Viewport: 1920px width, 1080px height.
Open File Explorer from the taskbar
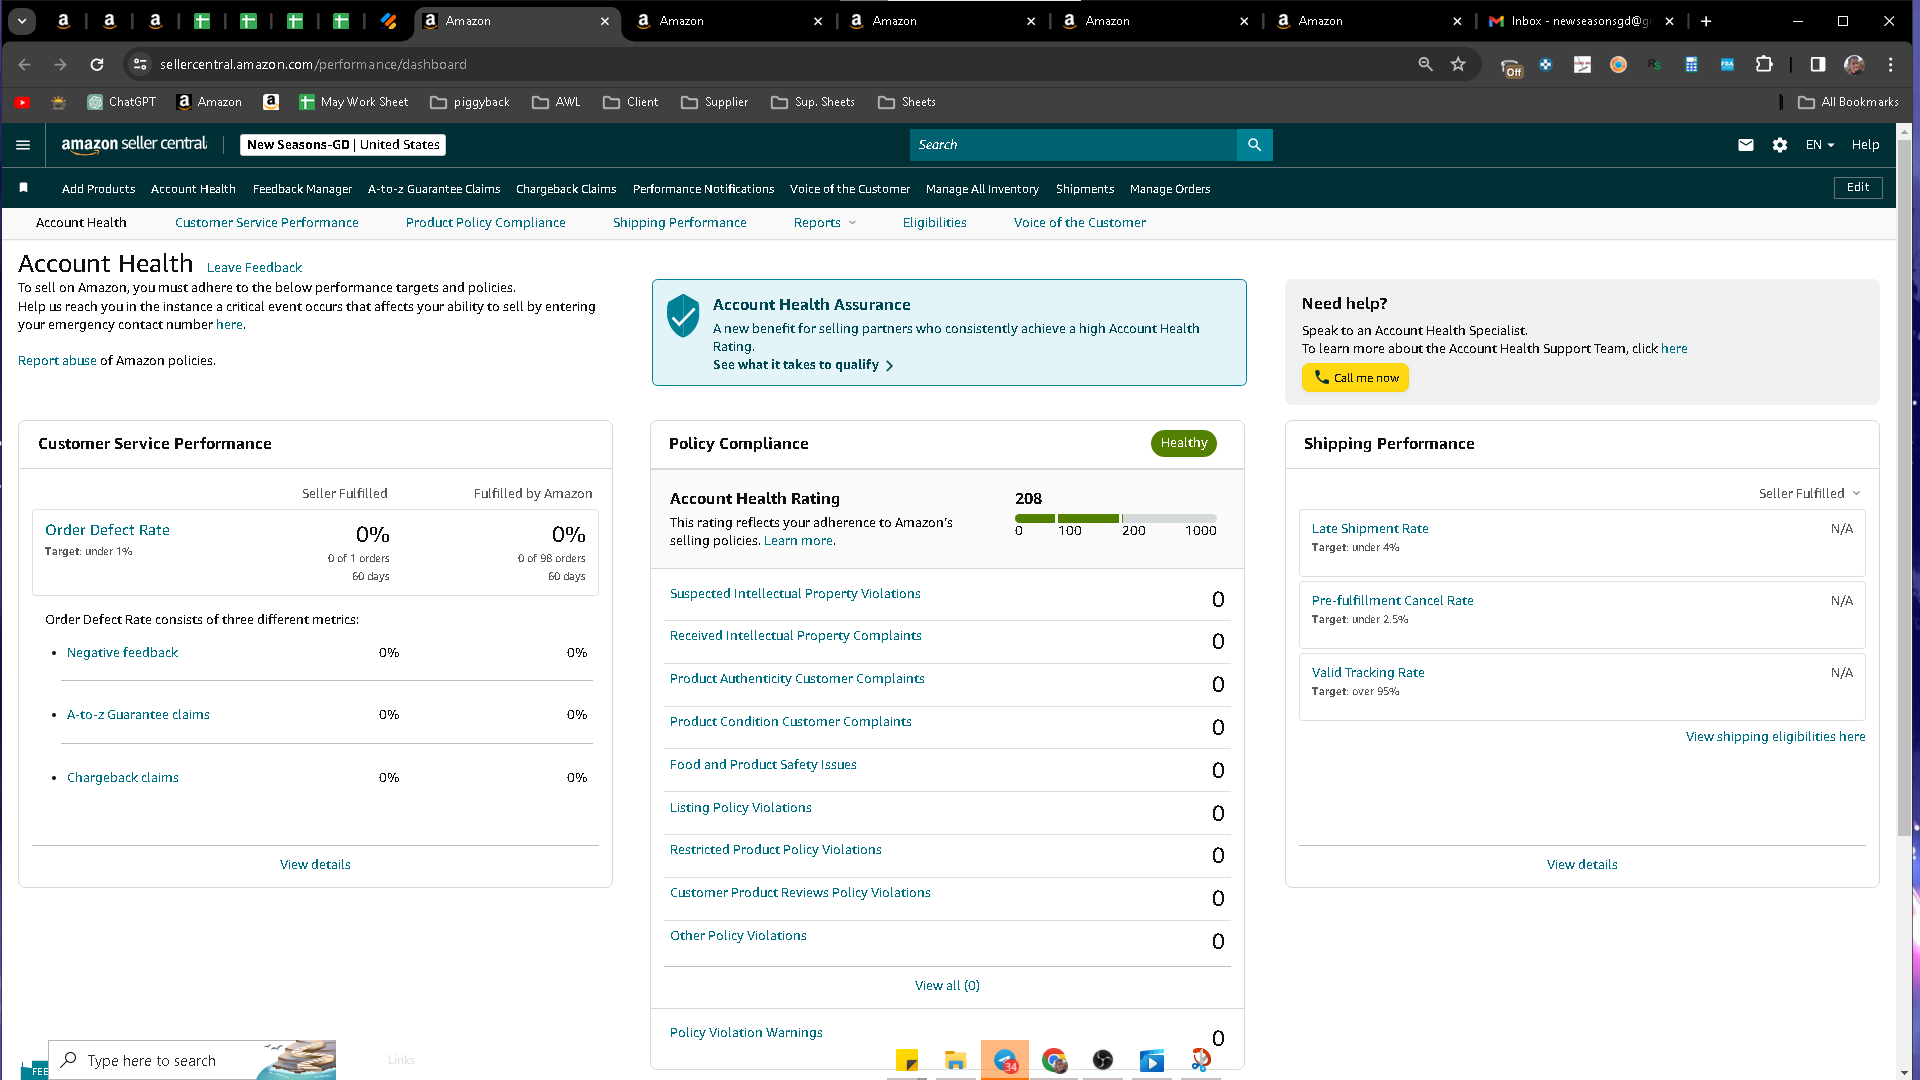956,1061
